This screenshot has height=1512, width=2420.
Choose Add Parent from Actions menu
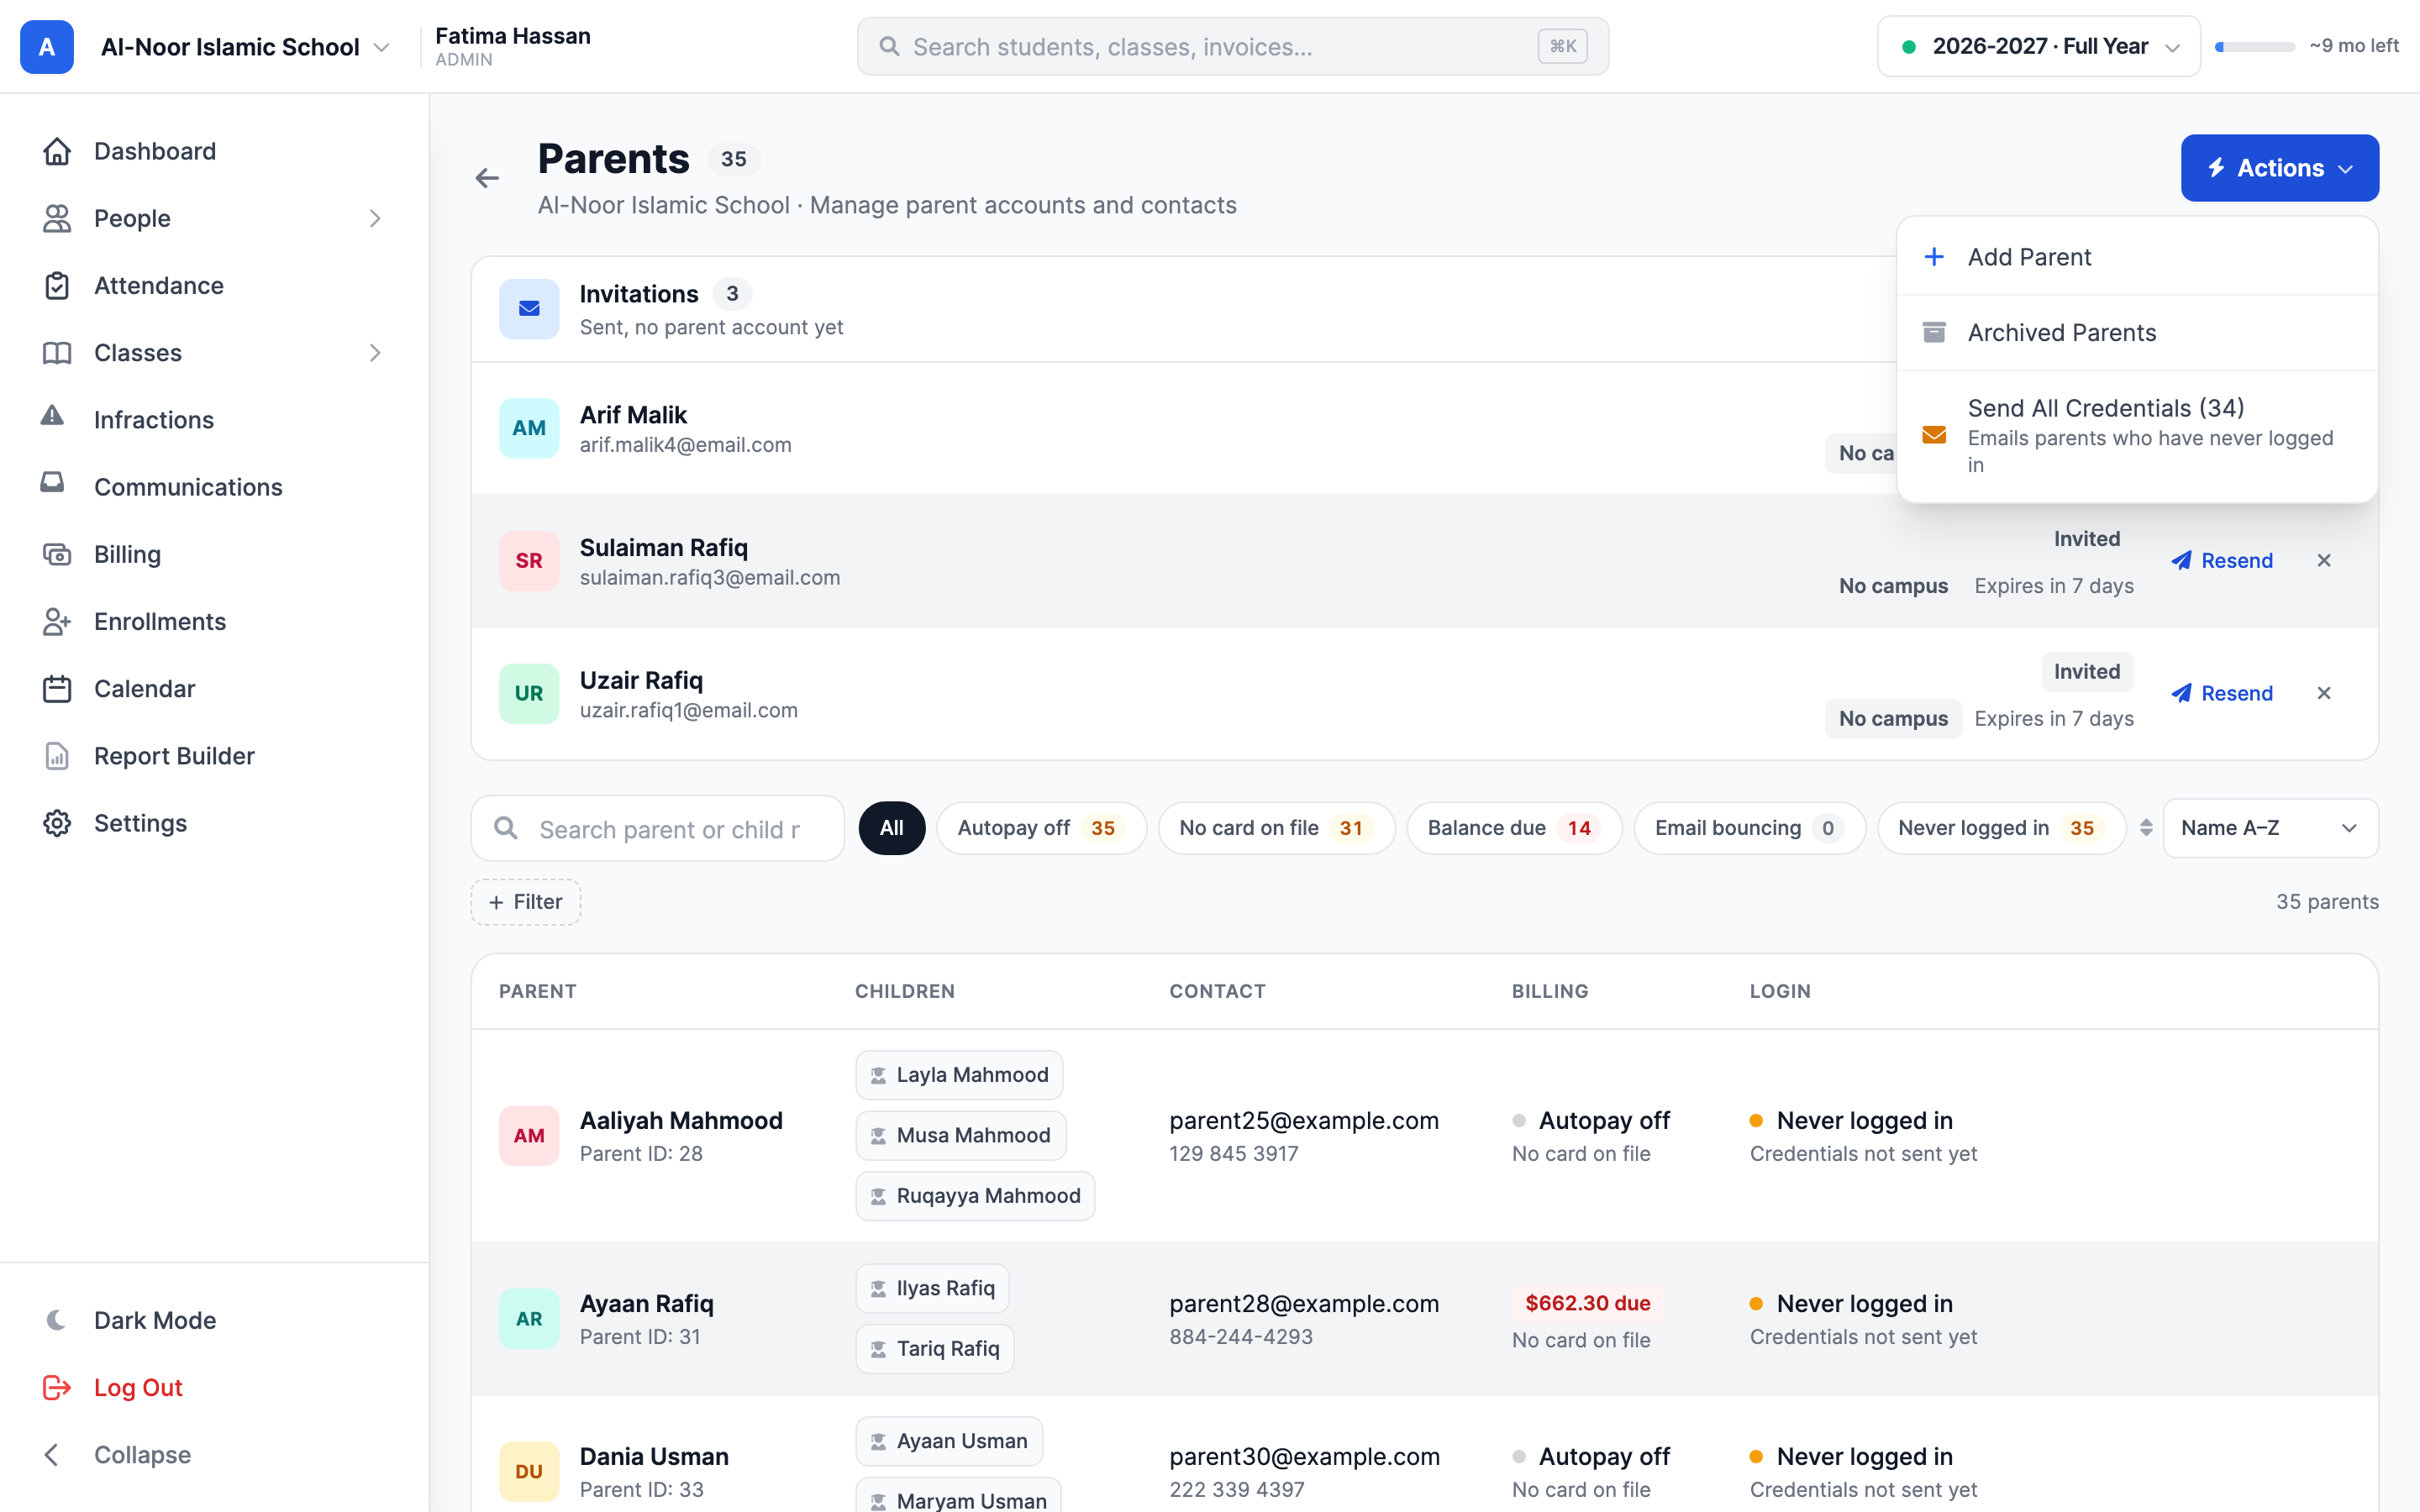[2136, 257]
